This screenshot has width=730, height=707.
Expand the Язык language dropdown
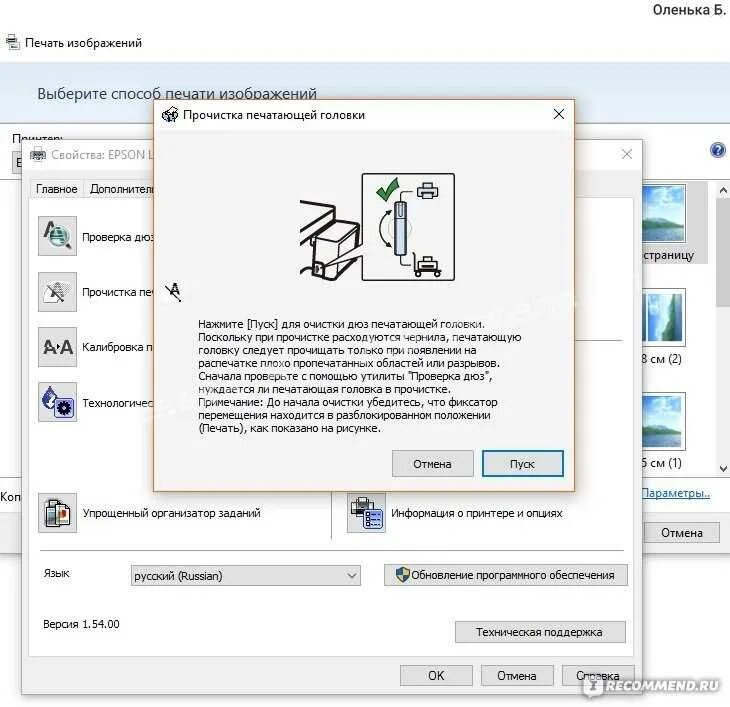coord(245,576)
